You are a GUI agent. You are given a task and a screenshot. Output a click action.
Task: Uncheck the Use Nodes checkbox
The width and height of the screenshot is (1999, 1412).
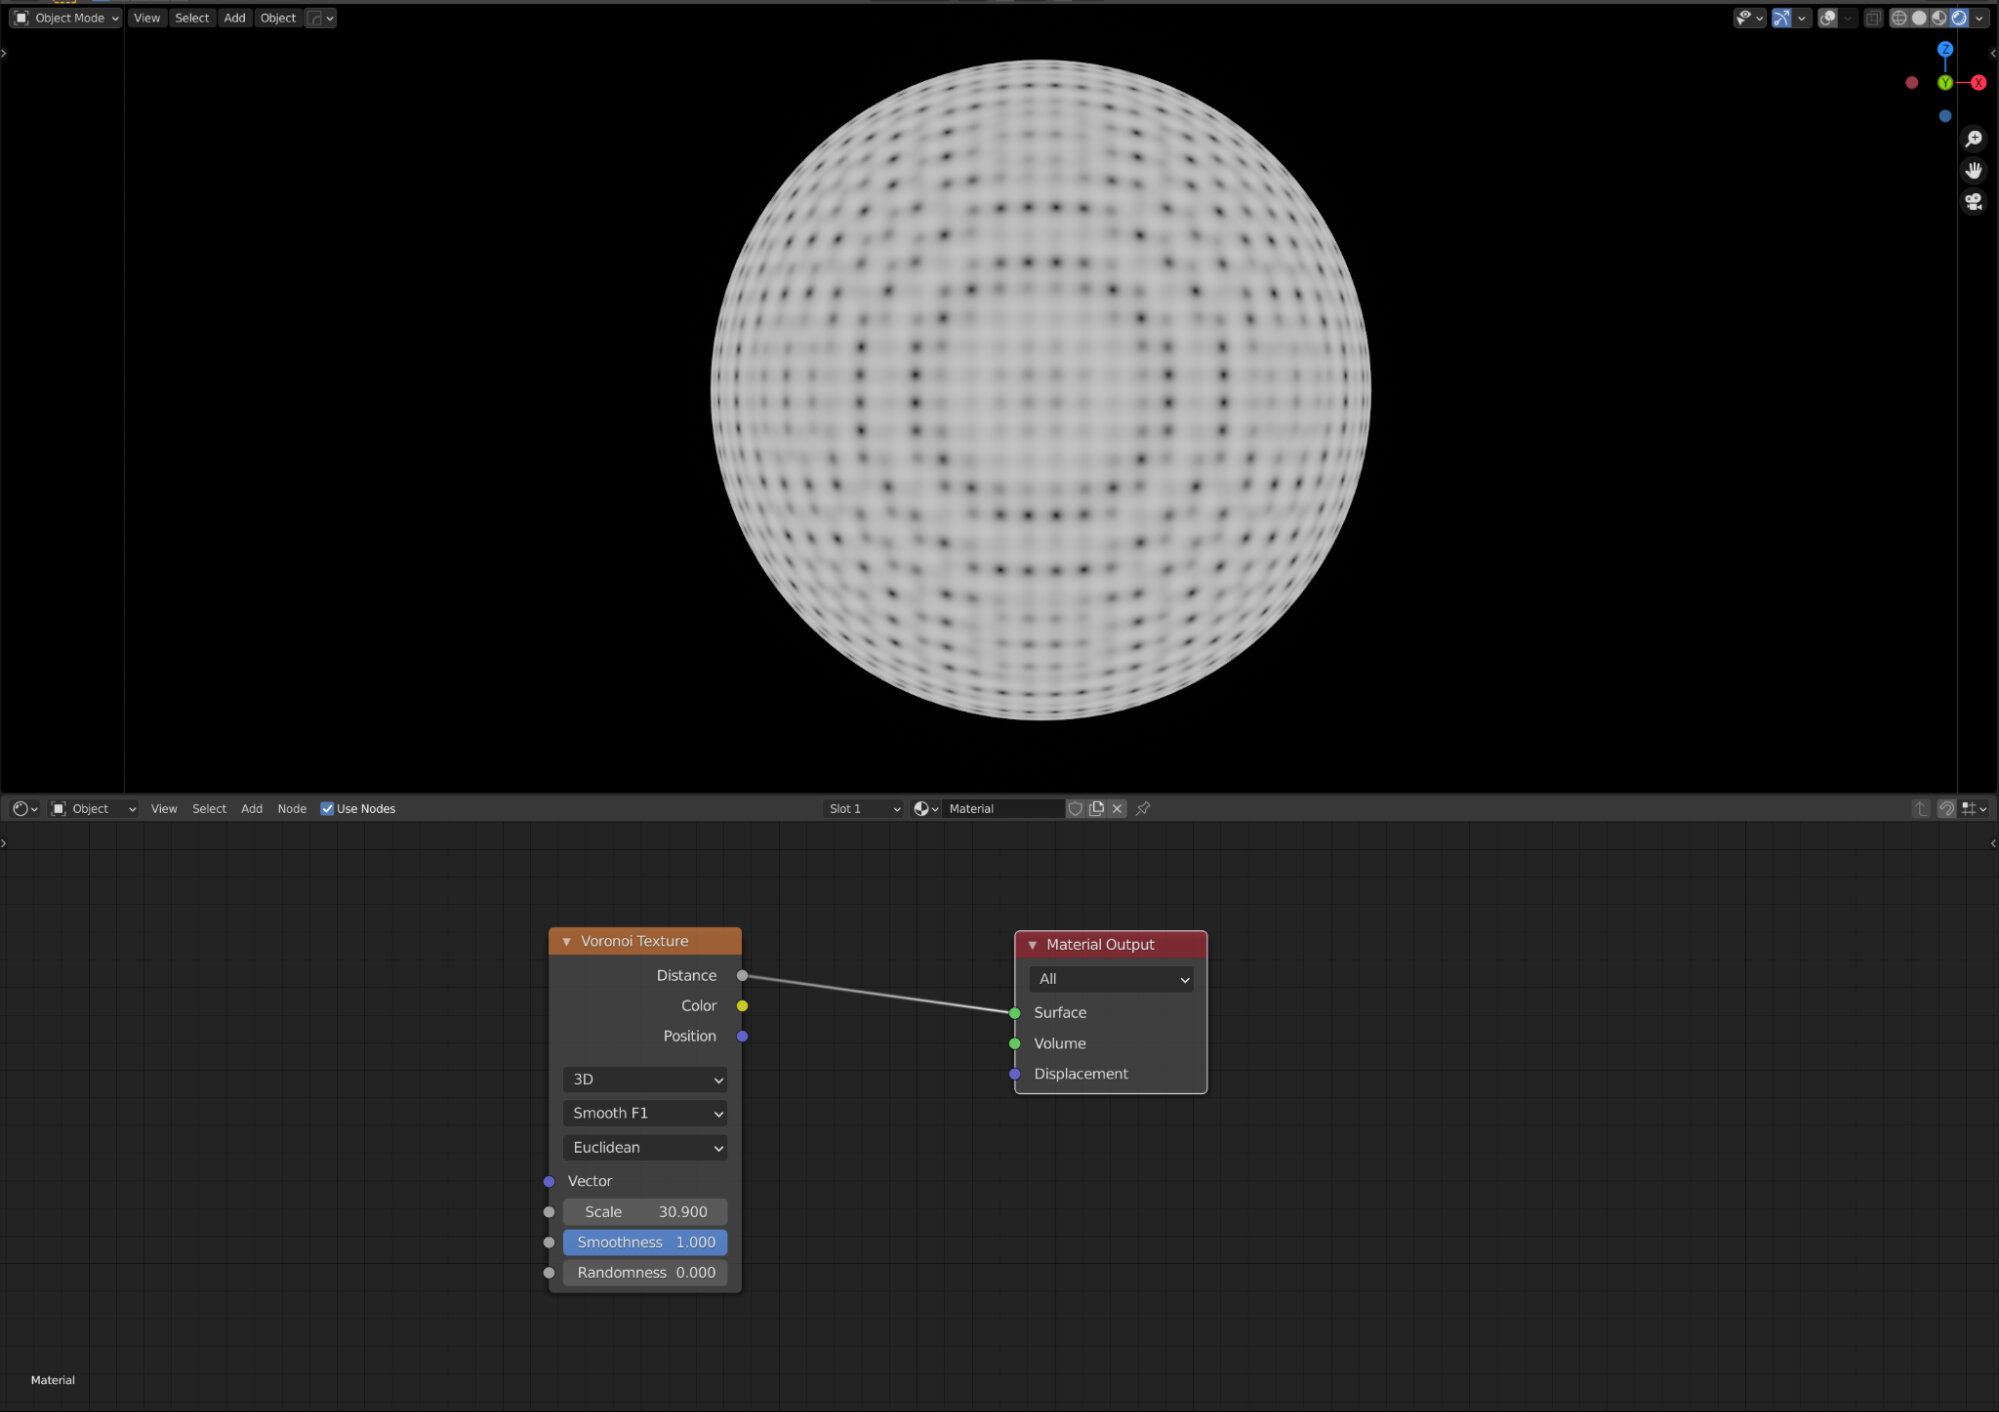click(327, 808)
